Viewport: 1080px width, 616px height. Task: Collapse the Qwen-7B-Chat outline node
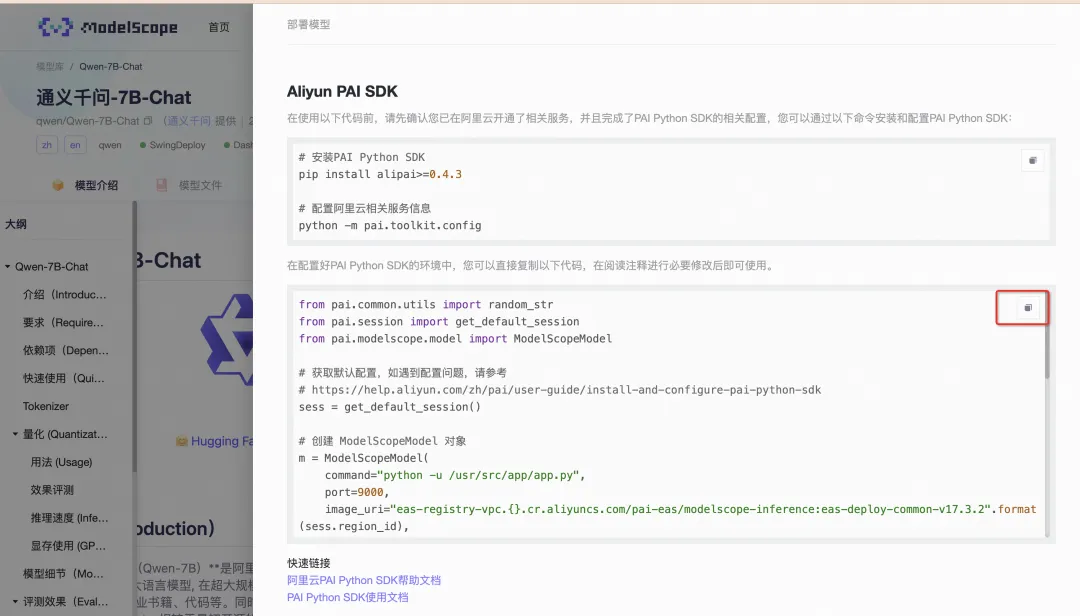pyautogui.click(x=8, y=266)
